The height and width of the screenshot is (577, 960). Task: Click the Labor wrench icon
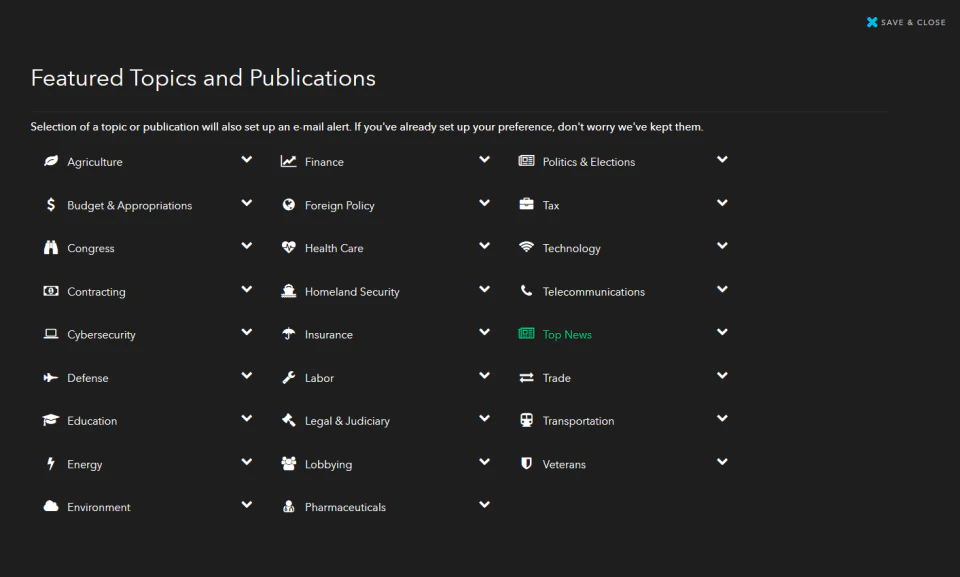tap(288, 377)
